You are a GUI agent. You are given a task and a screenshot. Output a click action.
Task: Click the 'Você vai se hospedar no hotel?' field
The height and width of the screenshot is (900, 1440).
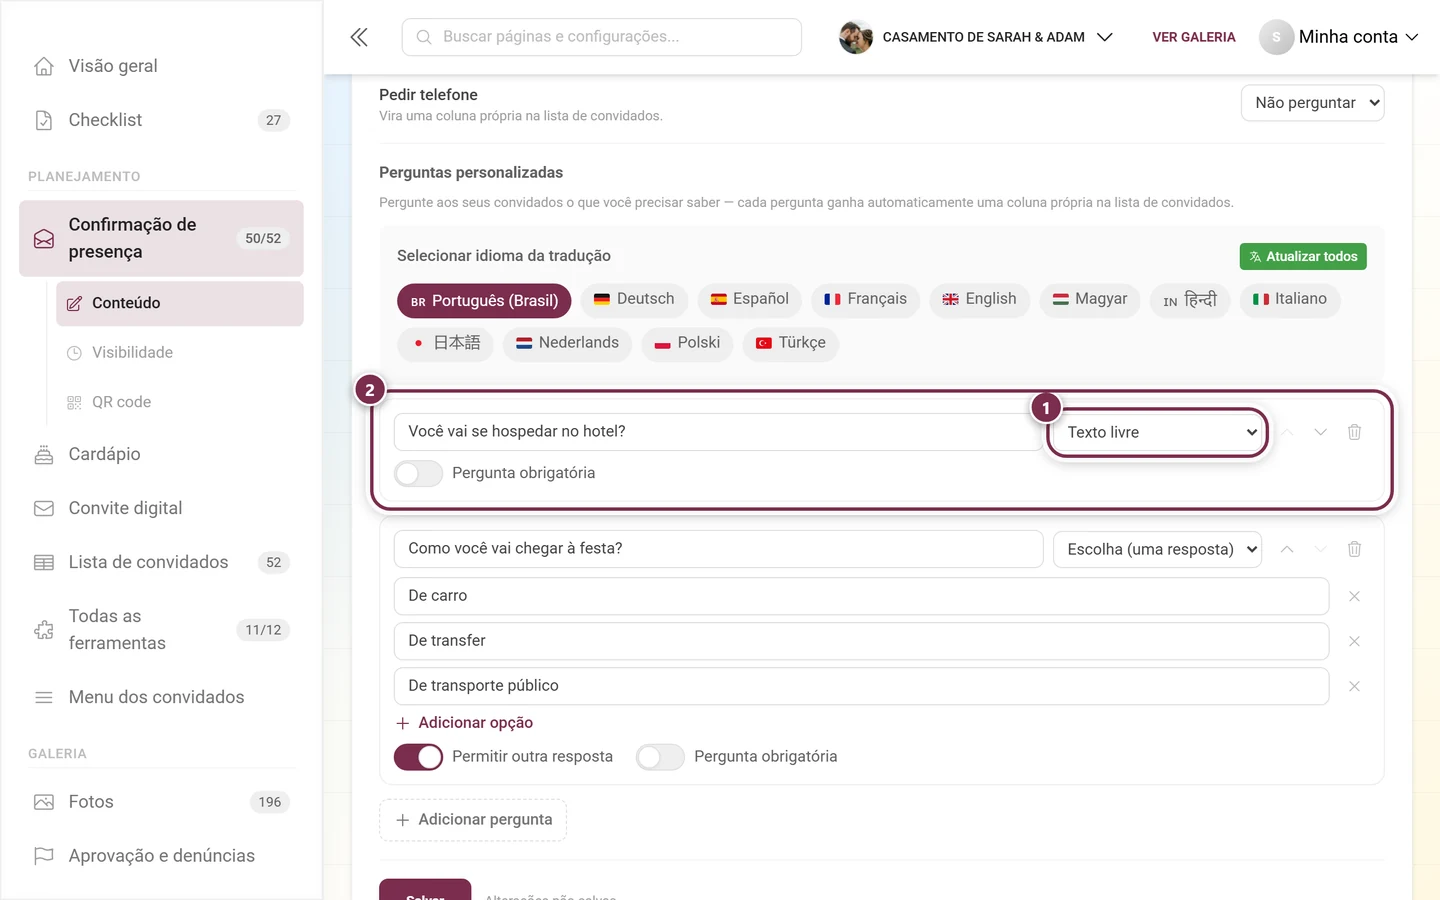pos(718,432)
